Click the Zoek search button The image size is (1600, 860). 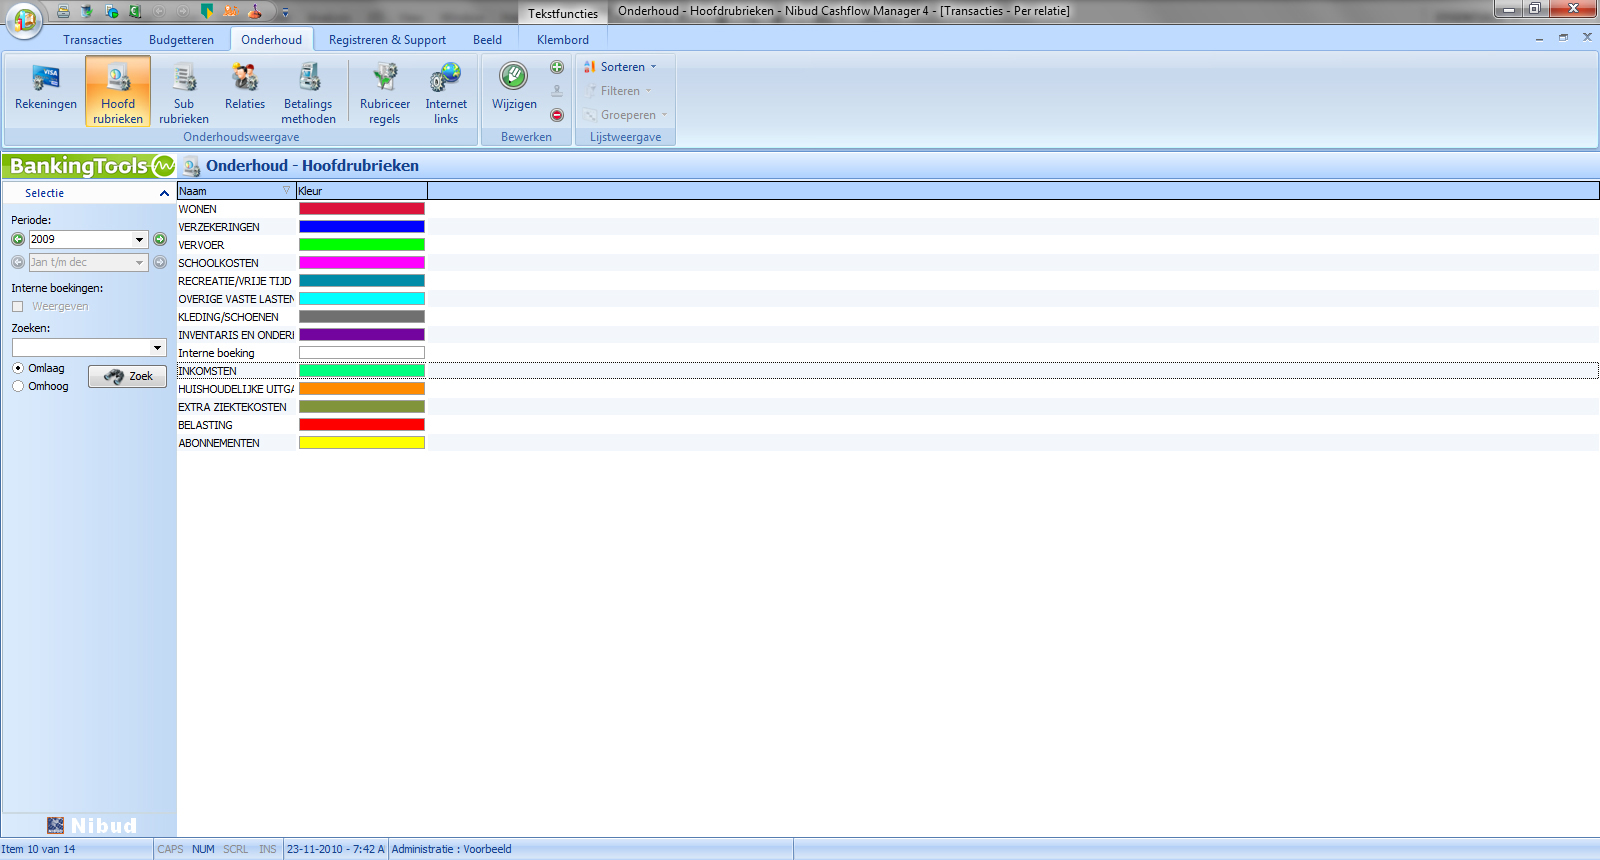pos(127,376)
